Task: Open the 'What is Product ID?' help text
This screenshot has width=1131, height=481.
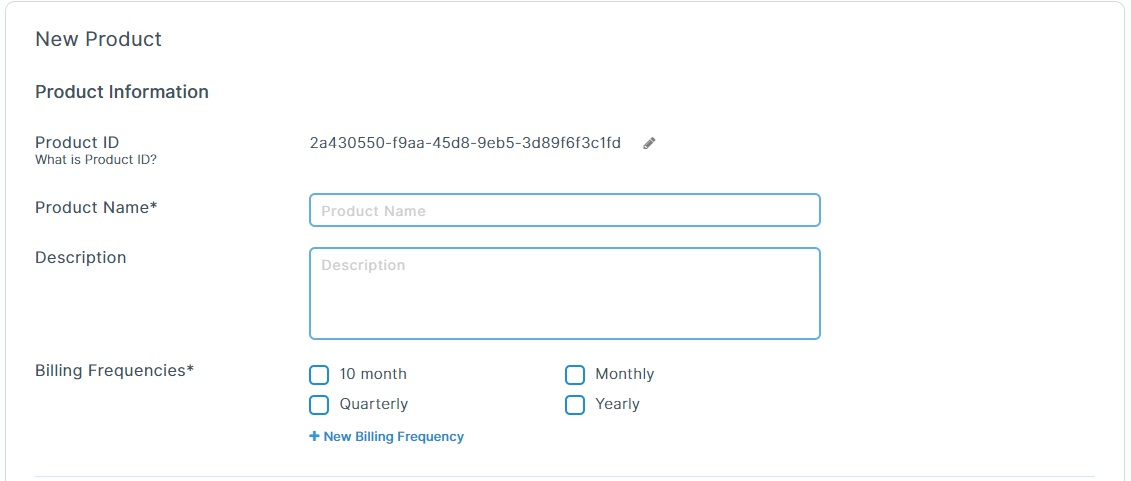Action: (x=96, y=160)
